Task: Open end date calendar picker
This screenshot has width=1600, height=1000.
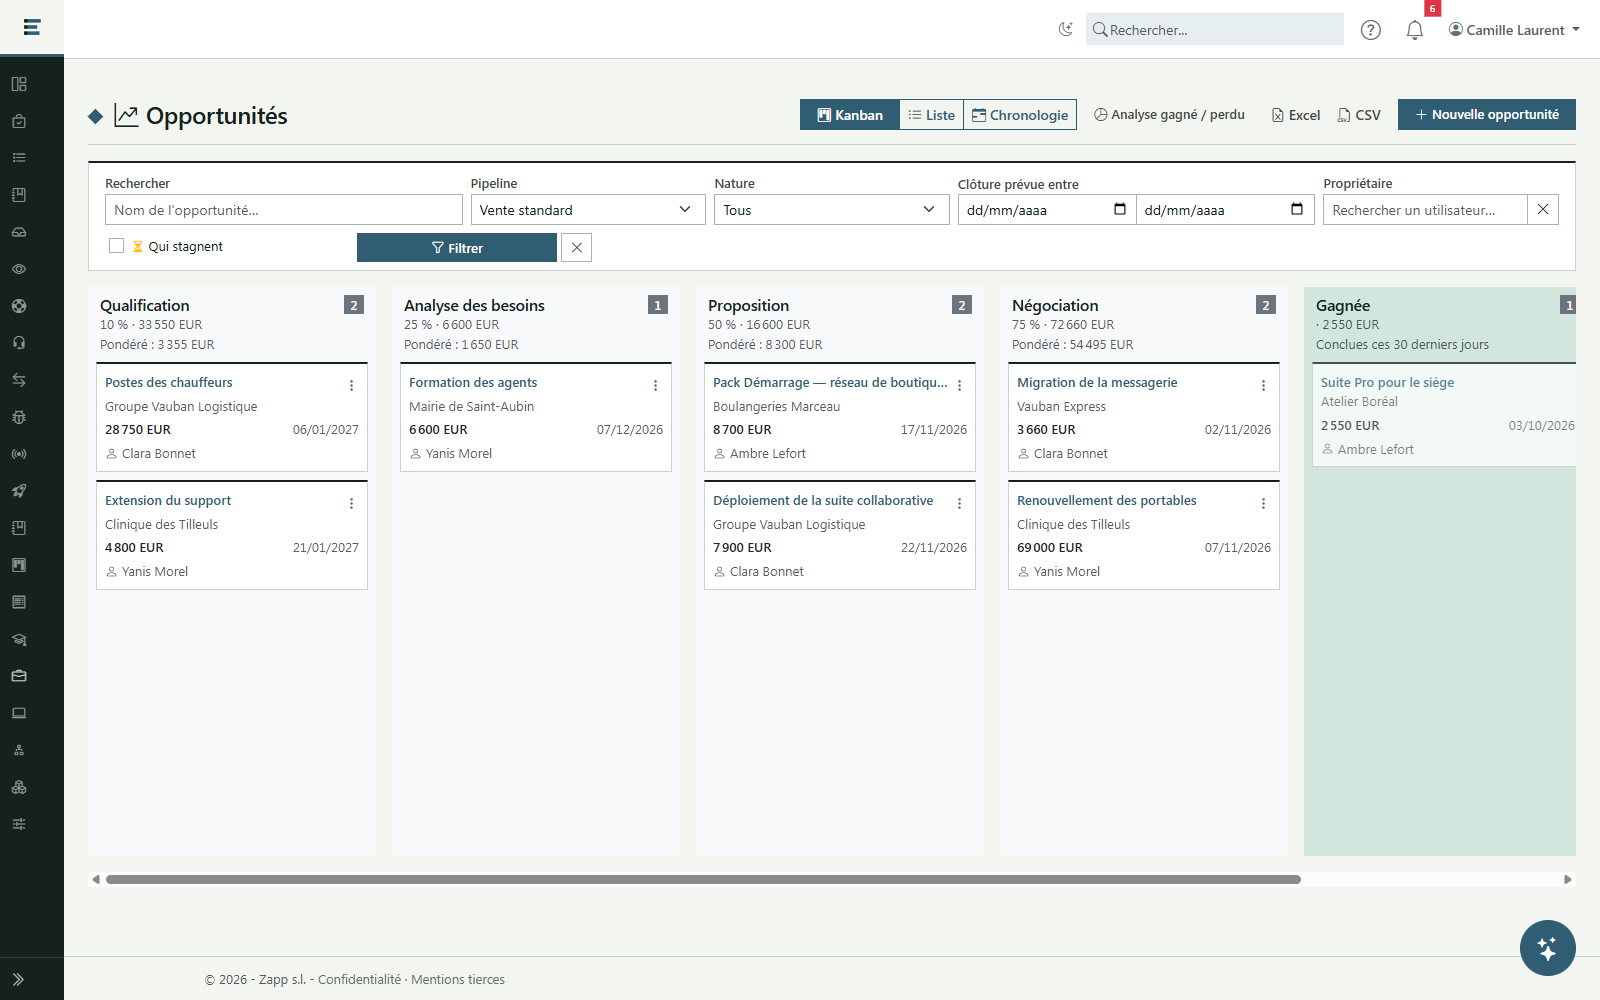Action: coord(1297,209)
